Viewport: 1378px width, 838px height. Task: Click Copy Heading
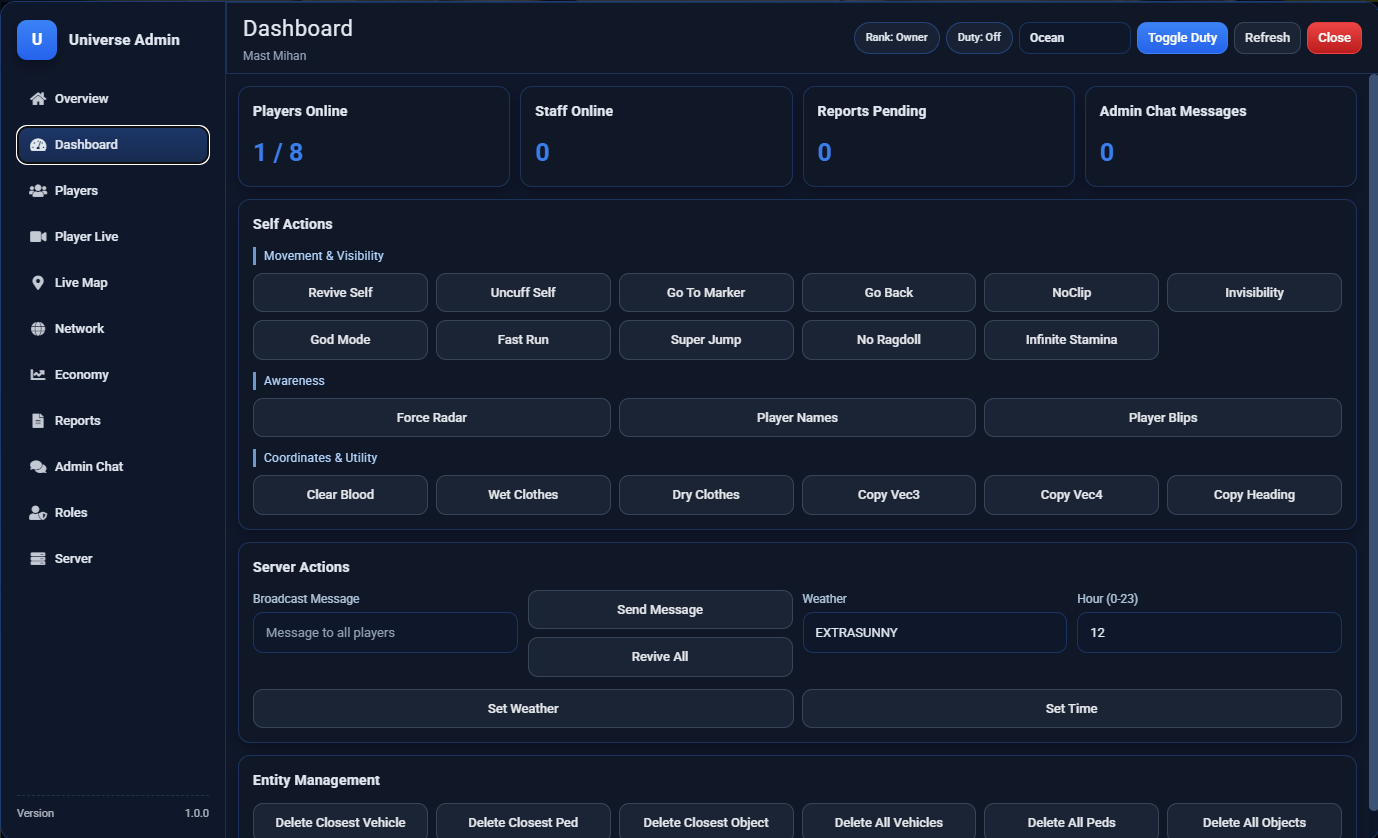(1254, 495)
